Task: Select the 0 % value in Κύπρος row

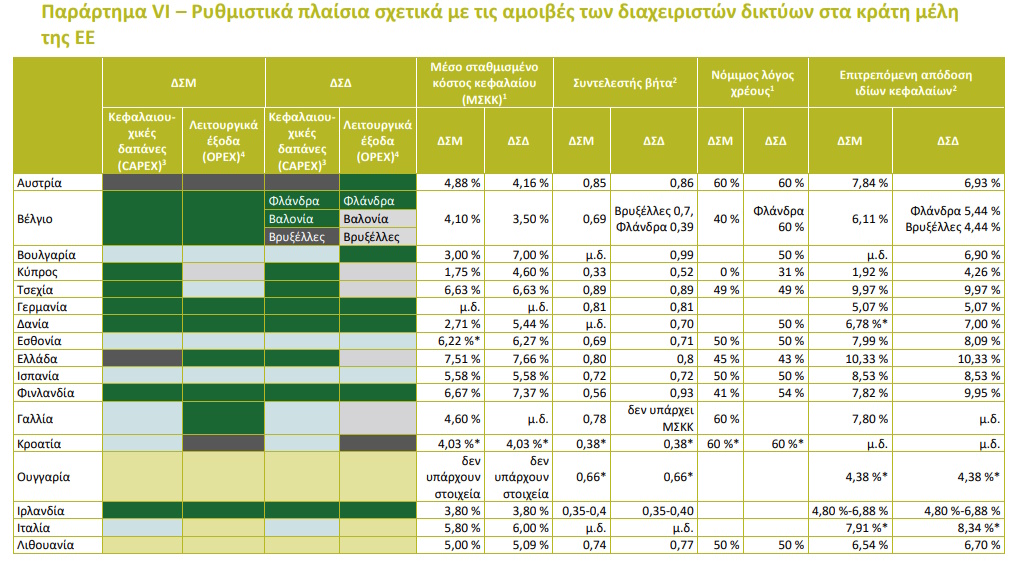Action: tap(724, 271)
